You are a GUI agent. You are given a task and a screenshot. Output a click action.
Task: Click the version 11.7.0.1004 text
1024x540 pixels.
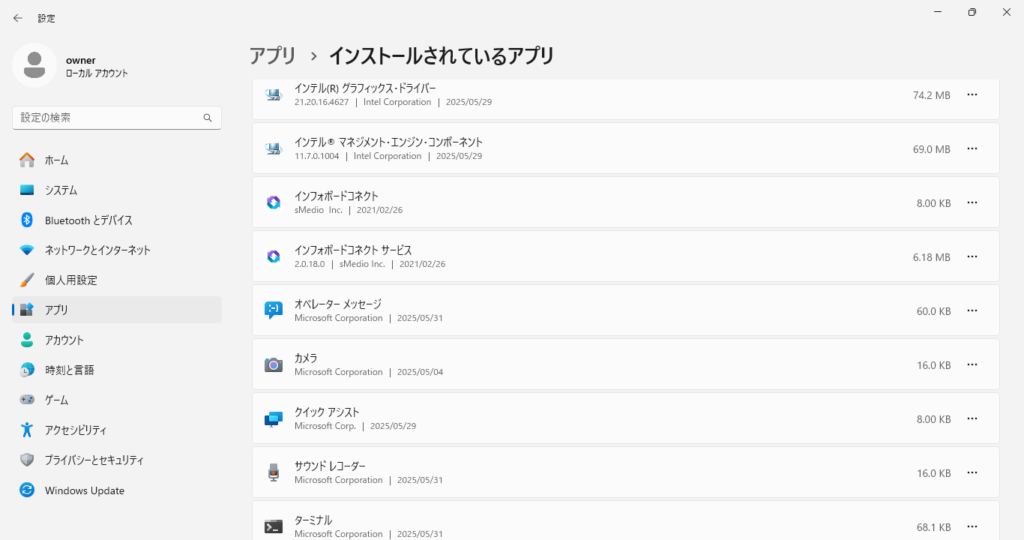click(317, 156)
